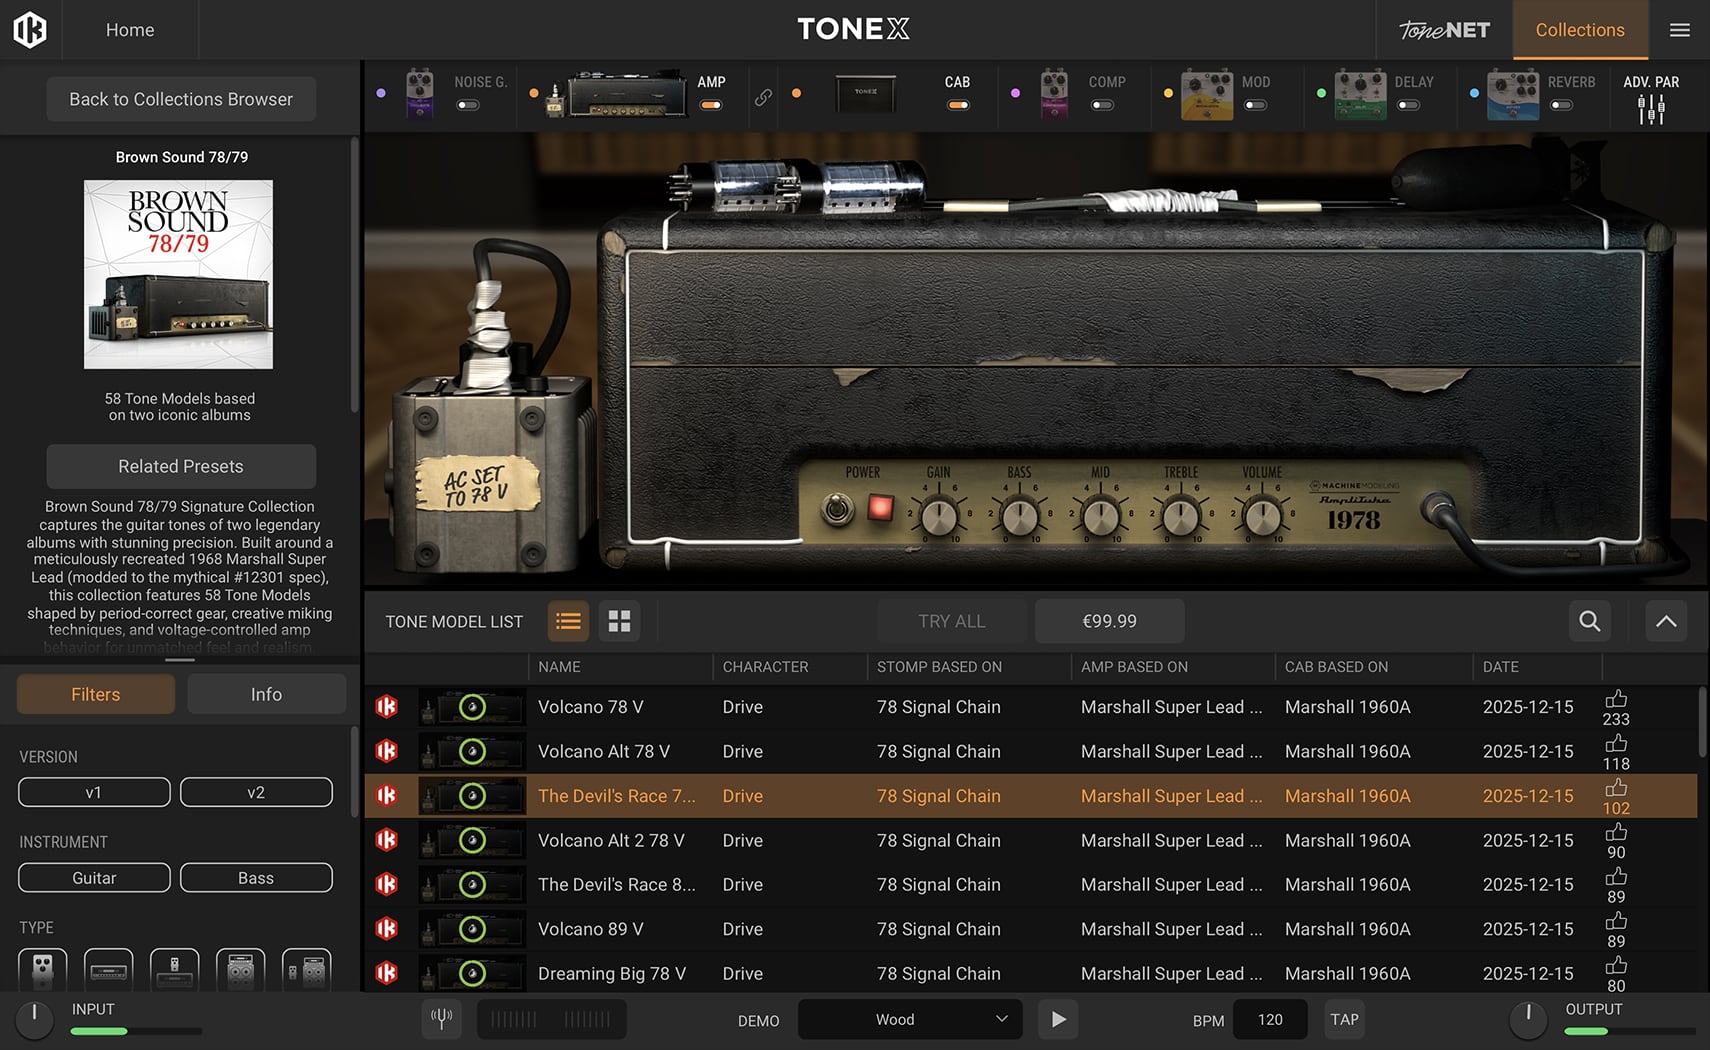Open the Wood demo dropdown
Viewport: 1710px width, 1050px height.
pyautogui.click(x=910, y=1019)
